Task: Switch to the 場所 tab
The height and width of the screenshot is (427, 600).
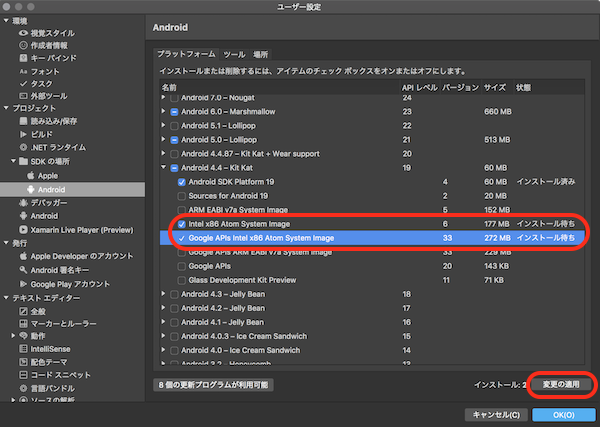Action: [260, 54]
